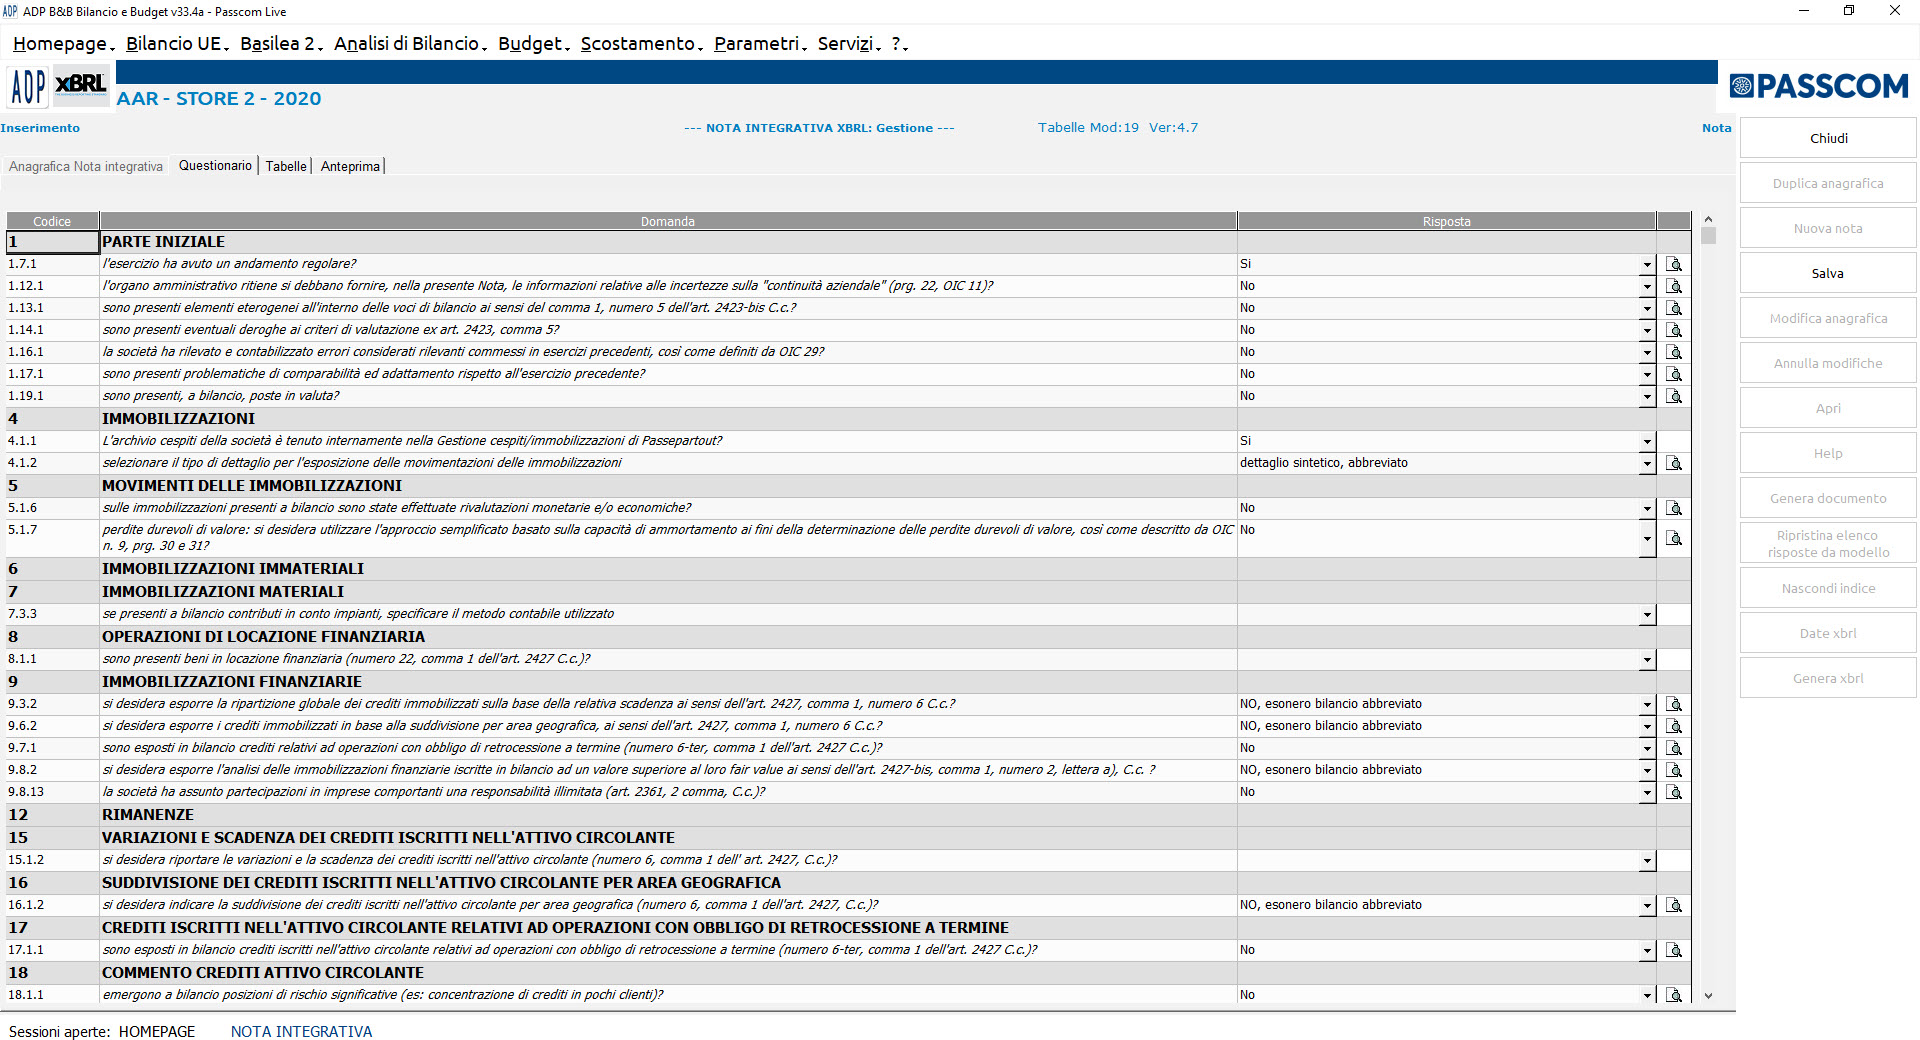Expand answer dropdown for row 1.12.1
This screenshot has width=1920, height=1040.
click(x=1647, y=287)
